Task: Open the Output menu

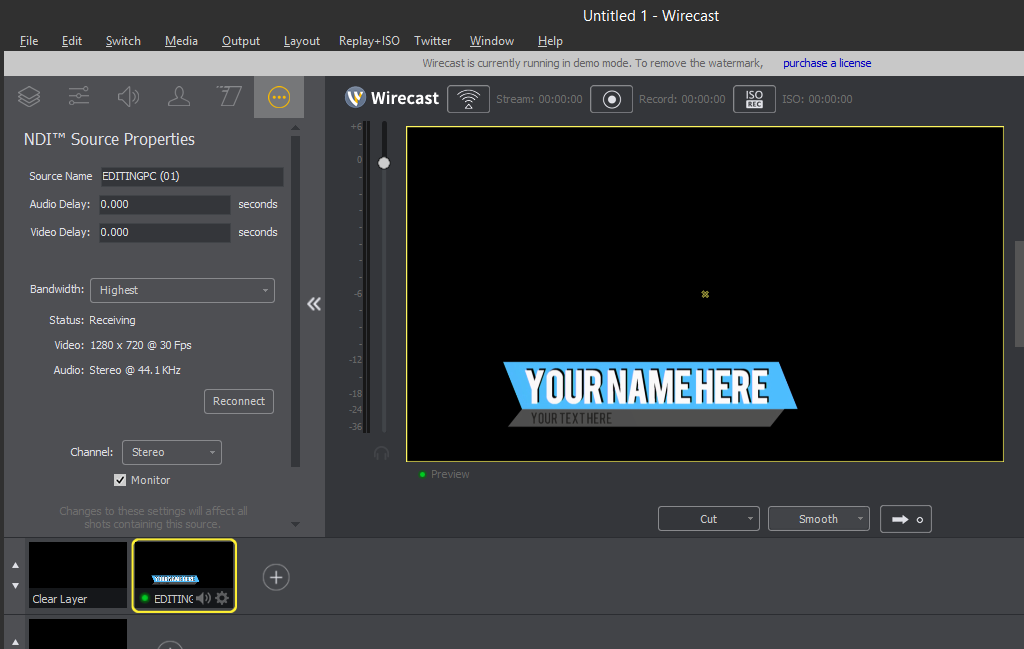Action: [241, 41]
